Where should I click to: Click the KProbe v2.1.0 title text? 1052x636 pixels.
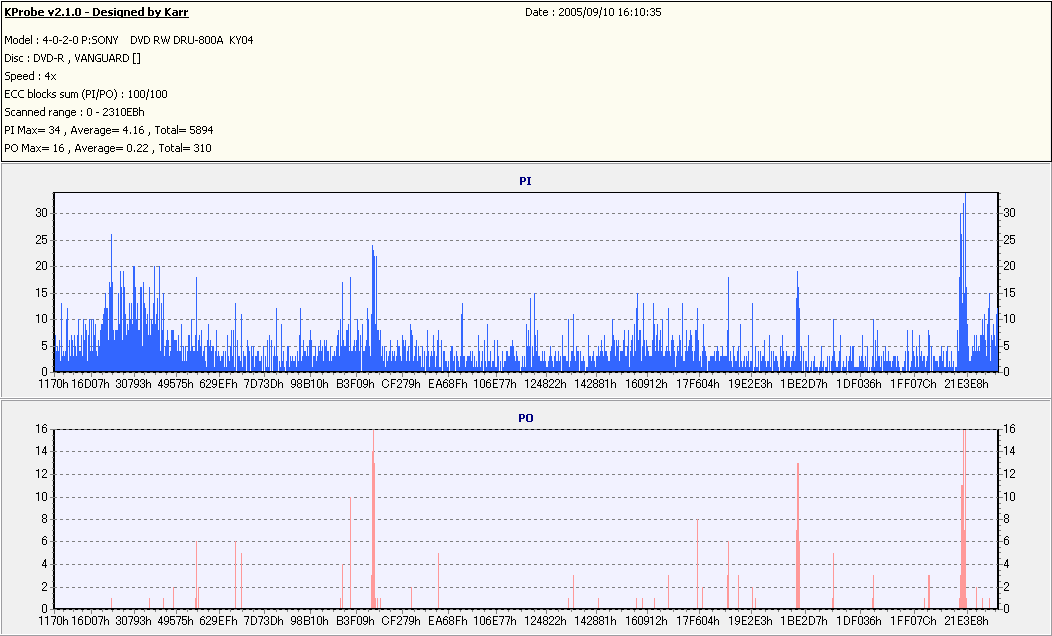[96, 12]
